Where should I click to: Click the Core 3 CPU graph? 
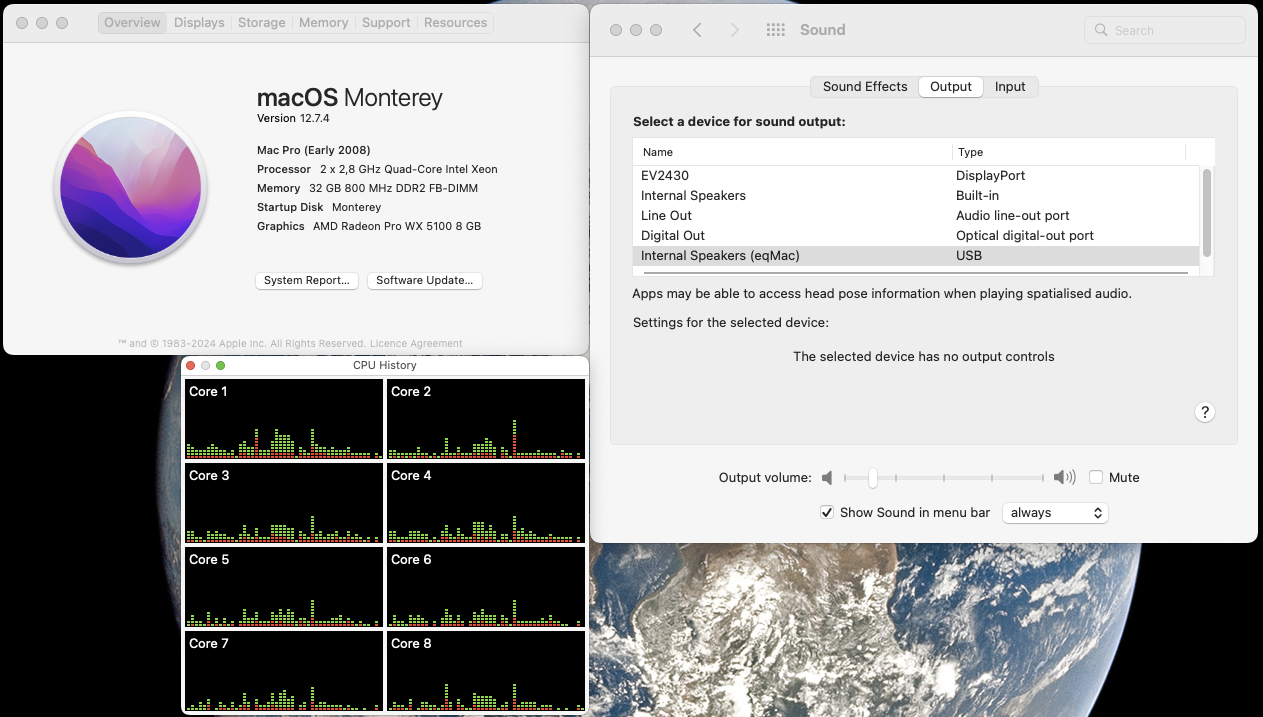click(284, 503)
